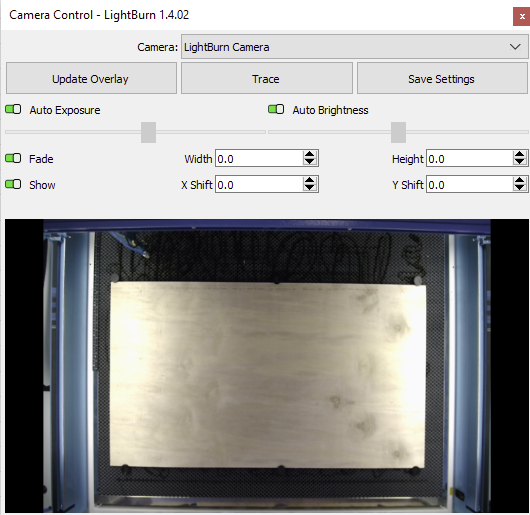Turn off the Show overlay switch
This screenshot has height=515, width=530.
click(13, 184)
